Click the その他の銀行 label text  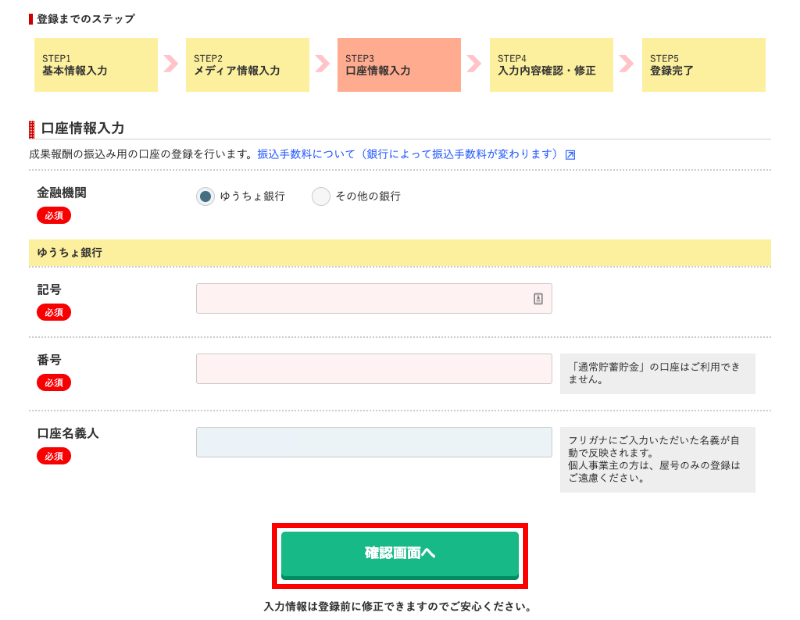[x=368, y=196]
